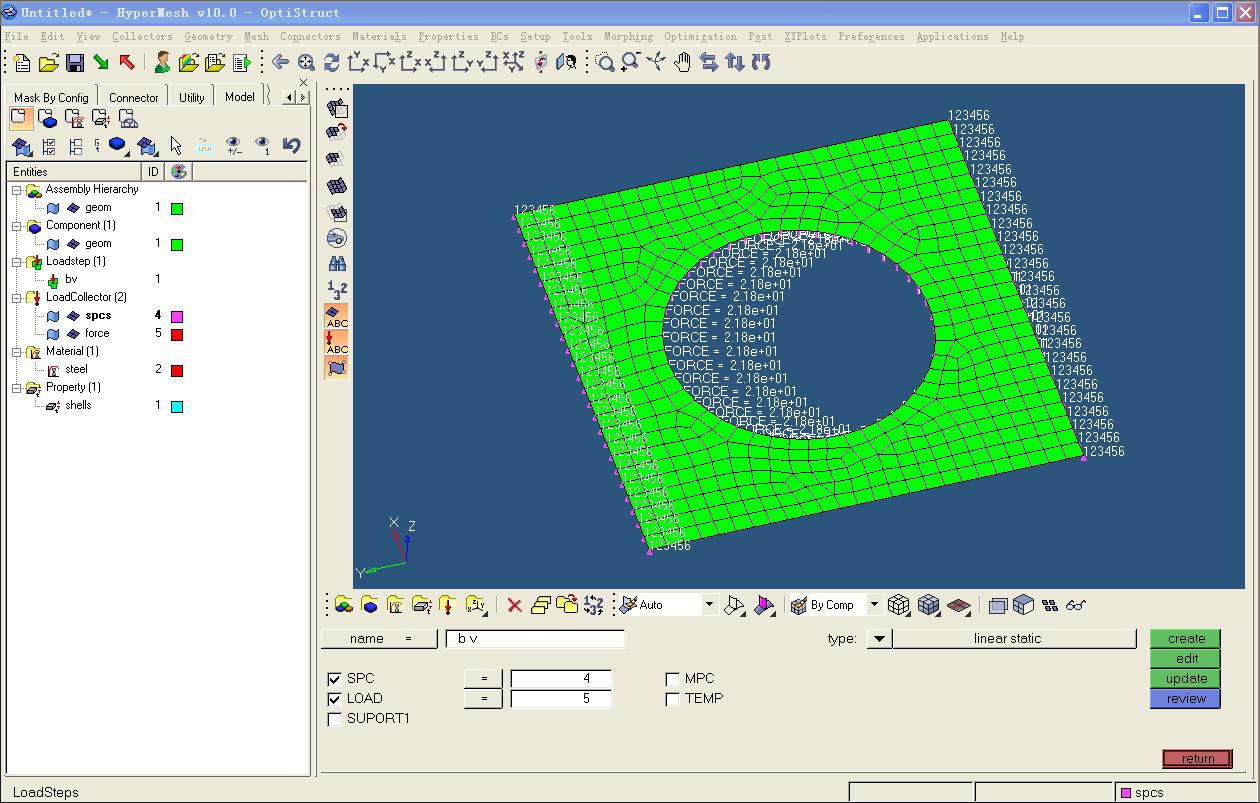Open the By Comp color mode dropdown
Screen dimensions: 1260x803
click(x=874, y=605)
